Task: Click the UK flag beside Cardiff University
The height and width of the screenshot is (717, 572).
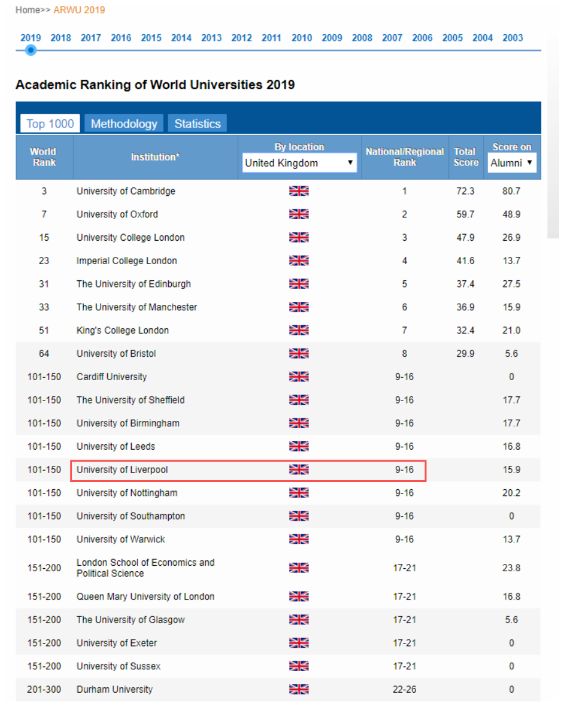Action: coord(299,377)
